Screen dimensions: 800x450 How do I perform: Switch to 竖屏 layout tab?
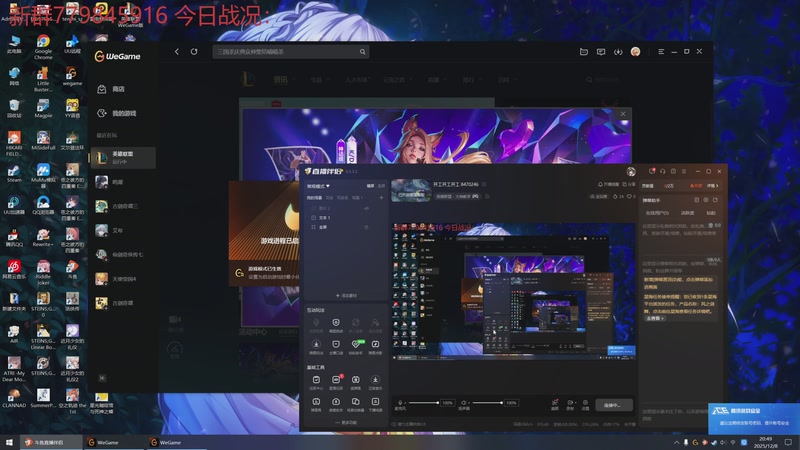click(381, 186)
